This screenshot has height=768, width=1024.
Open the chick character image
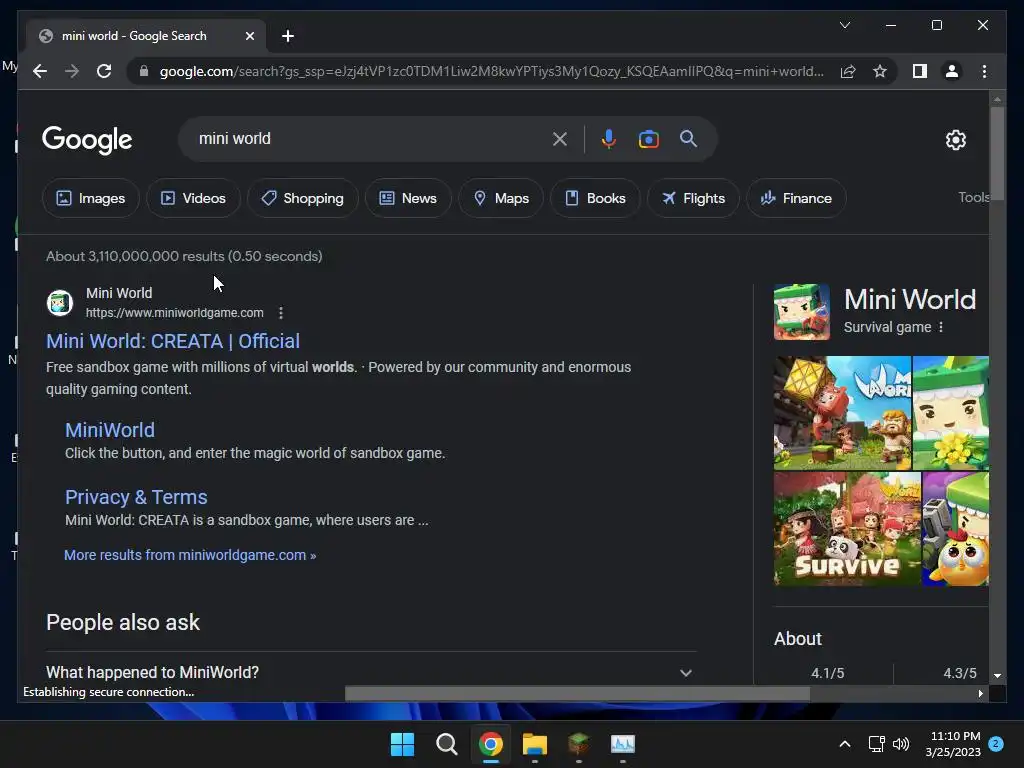pyautogui.click(x=955, y=529)
